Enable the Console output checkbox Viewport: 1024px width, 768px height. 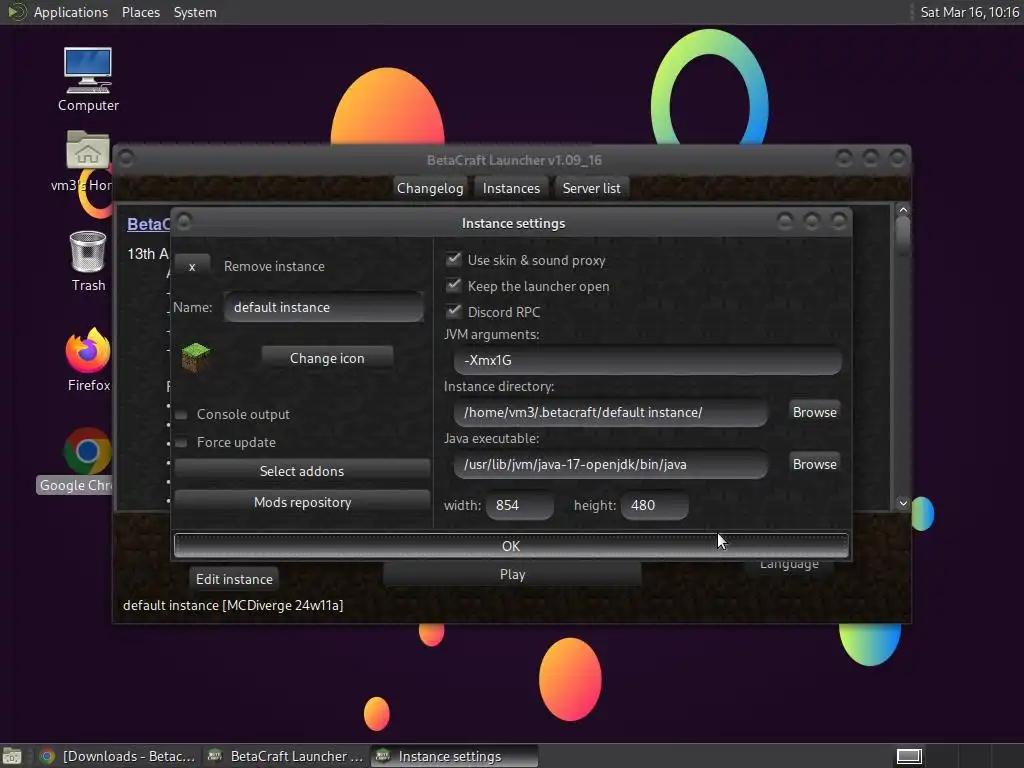pyautogui.click(x=182, y=415)
